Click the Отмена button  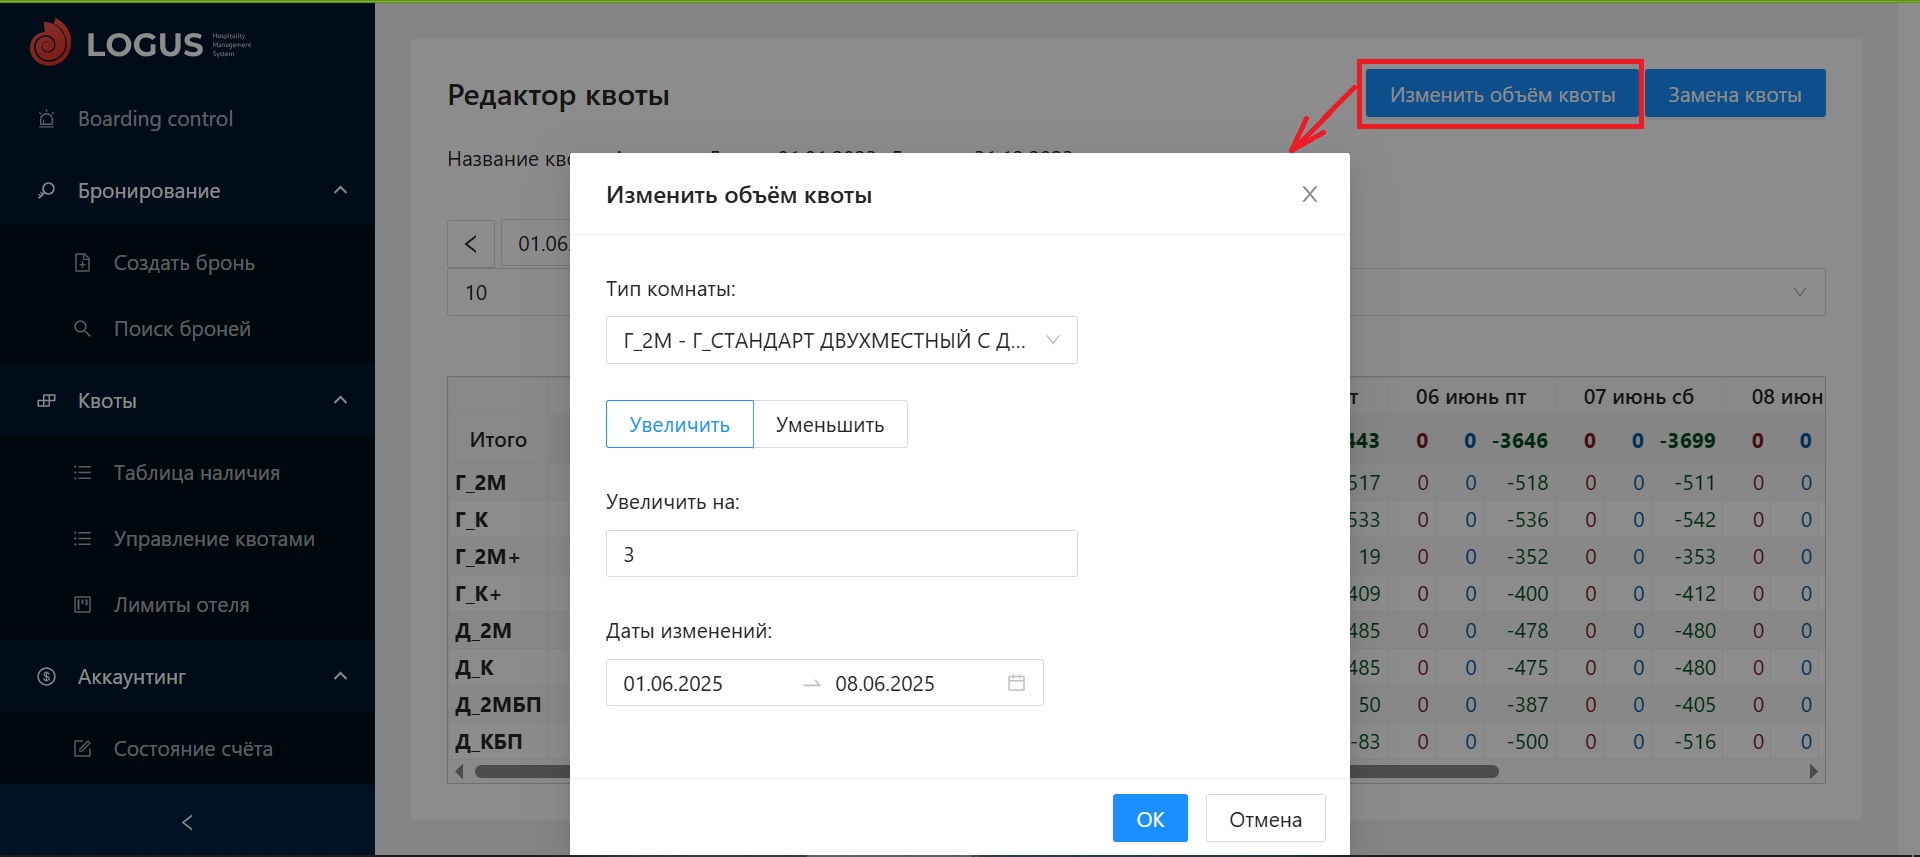1265,819
